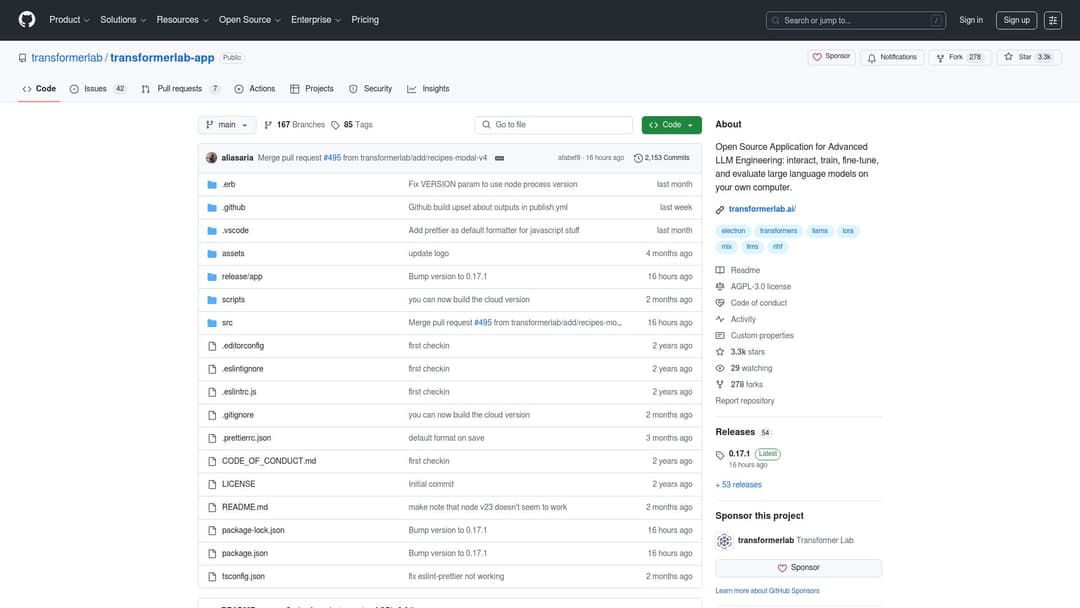Click the Sign in link
Viewport: 1080px width, 608px height.
click(970, 20)
